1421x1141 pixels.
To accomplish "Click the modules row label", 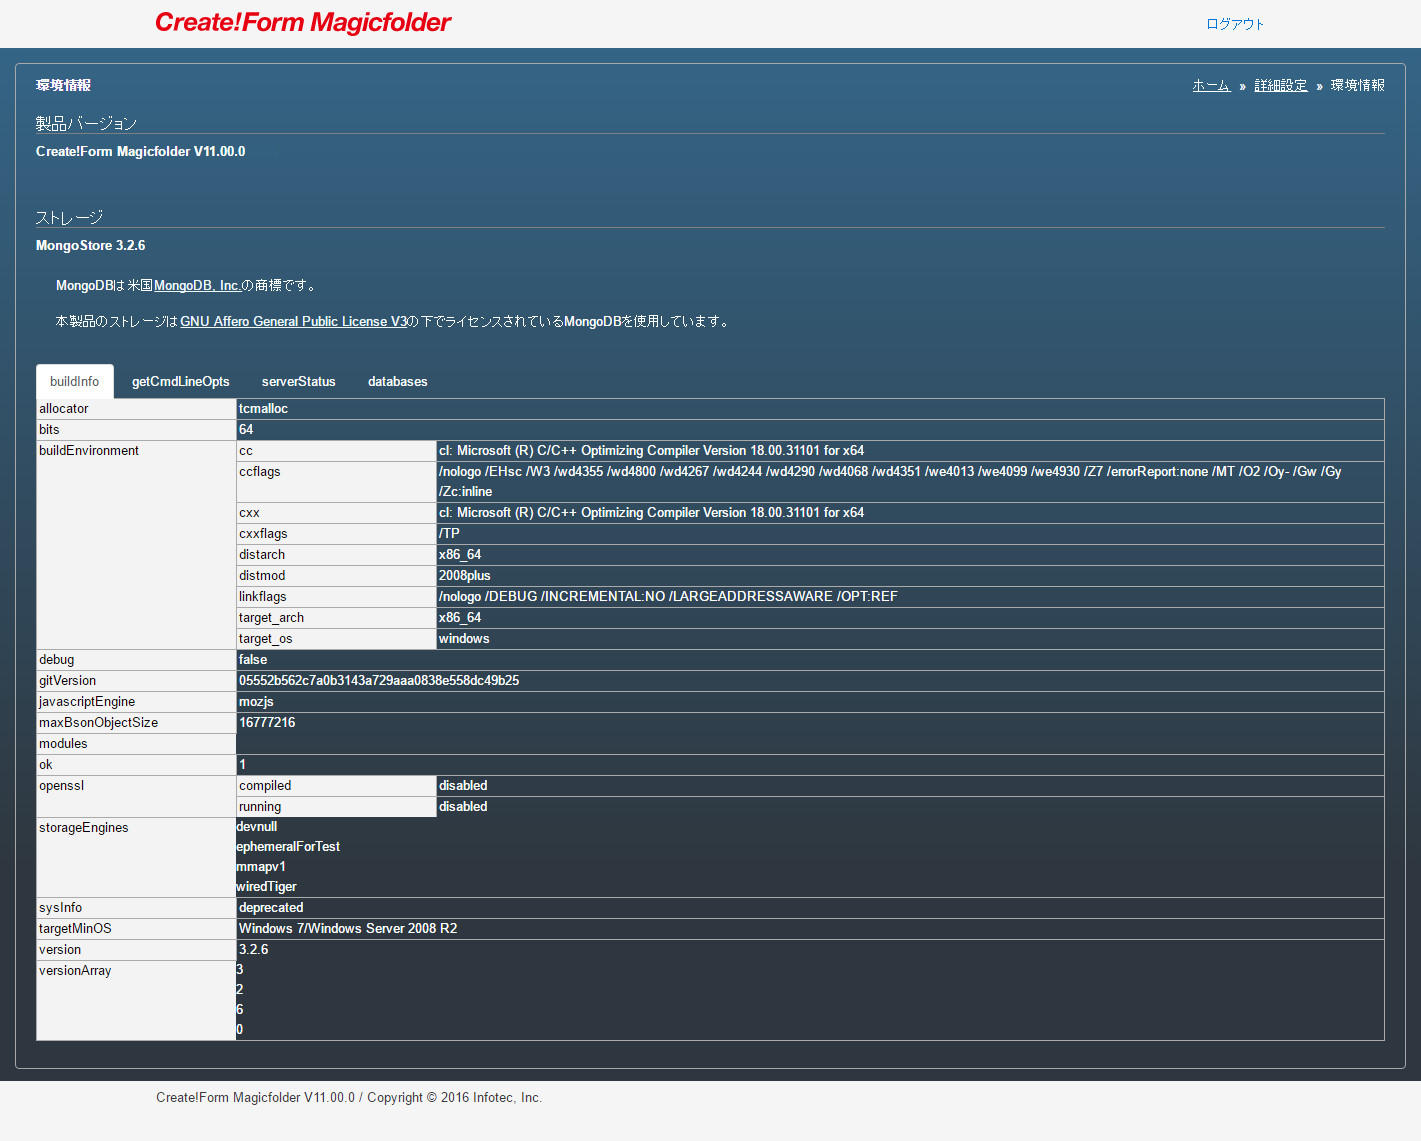I will pos(136,744).
